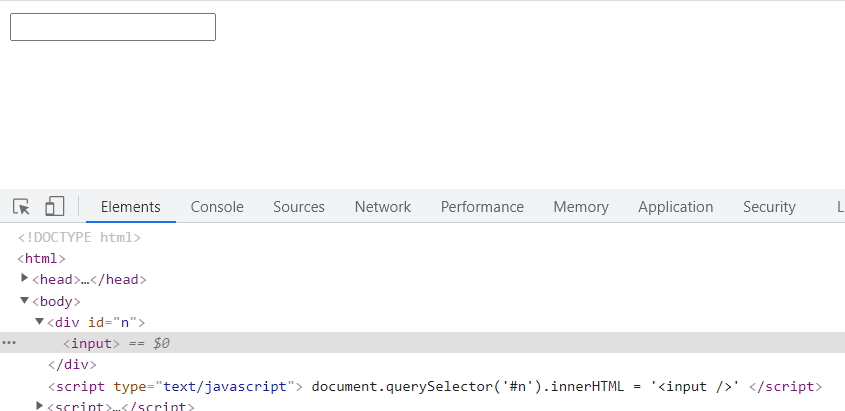Expand the collapsed script node at bottom
The width and height of the screenshot is (845, 411).
coord(39,405)
